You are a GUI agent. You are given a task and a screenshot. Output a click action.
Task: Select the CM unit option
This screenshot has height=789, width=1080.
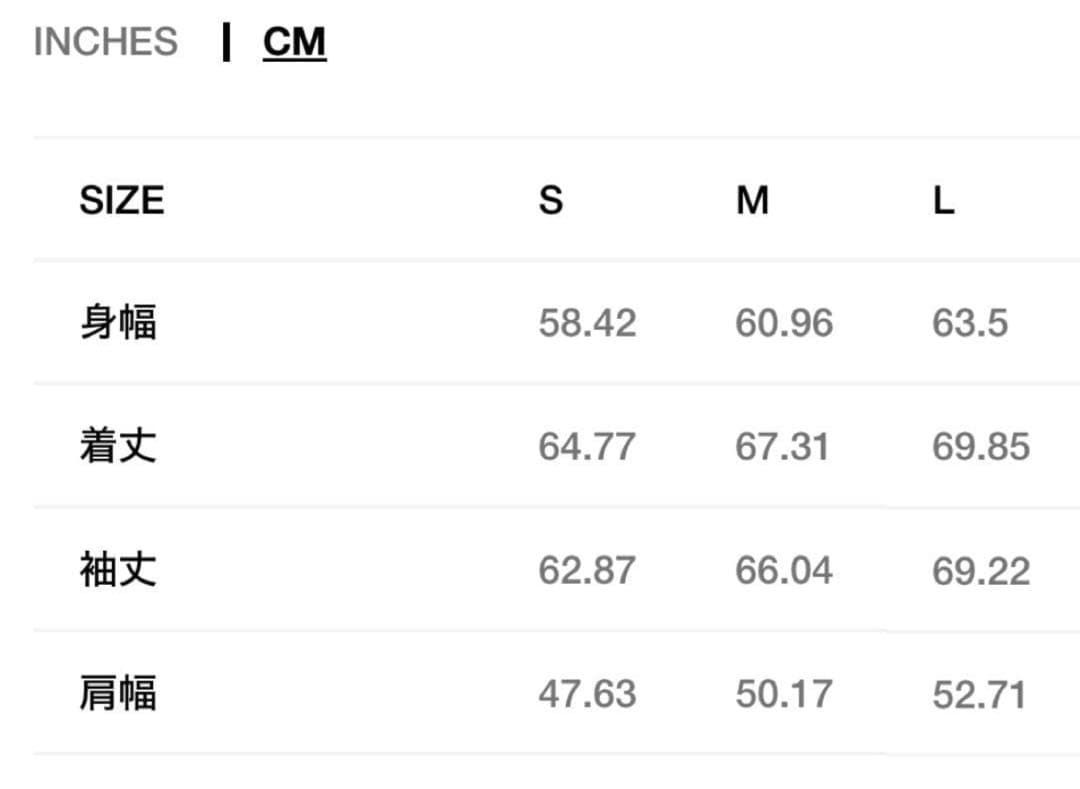(x=294, y=42)
